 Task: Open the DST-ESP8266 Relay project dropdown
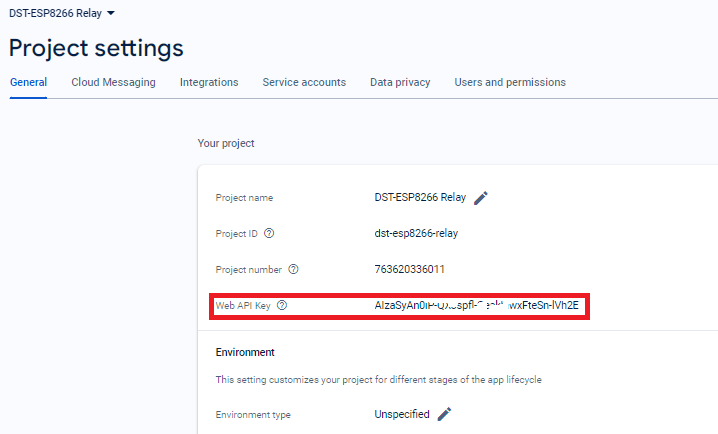click(x=62, y=13)
